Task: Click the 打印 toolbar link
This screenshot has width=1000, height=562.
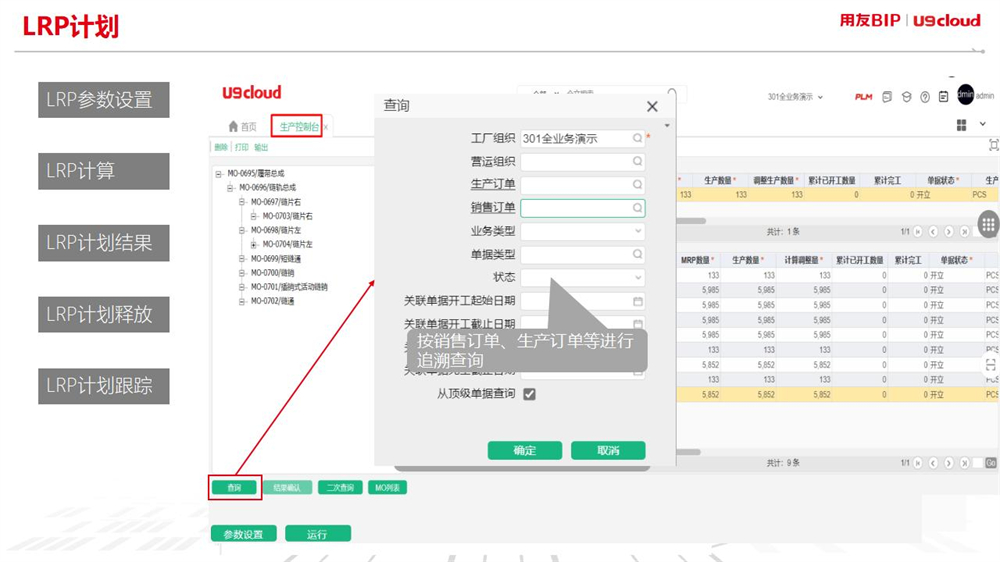Action: (242, 147)
